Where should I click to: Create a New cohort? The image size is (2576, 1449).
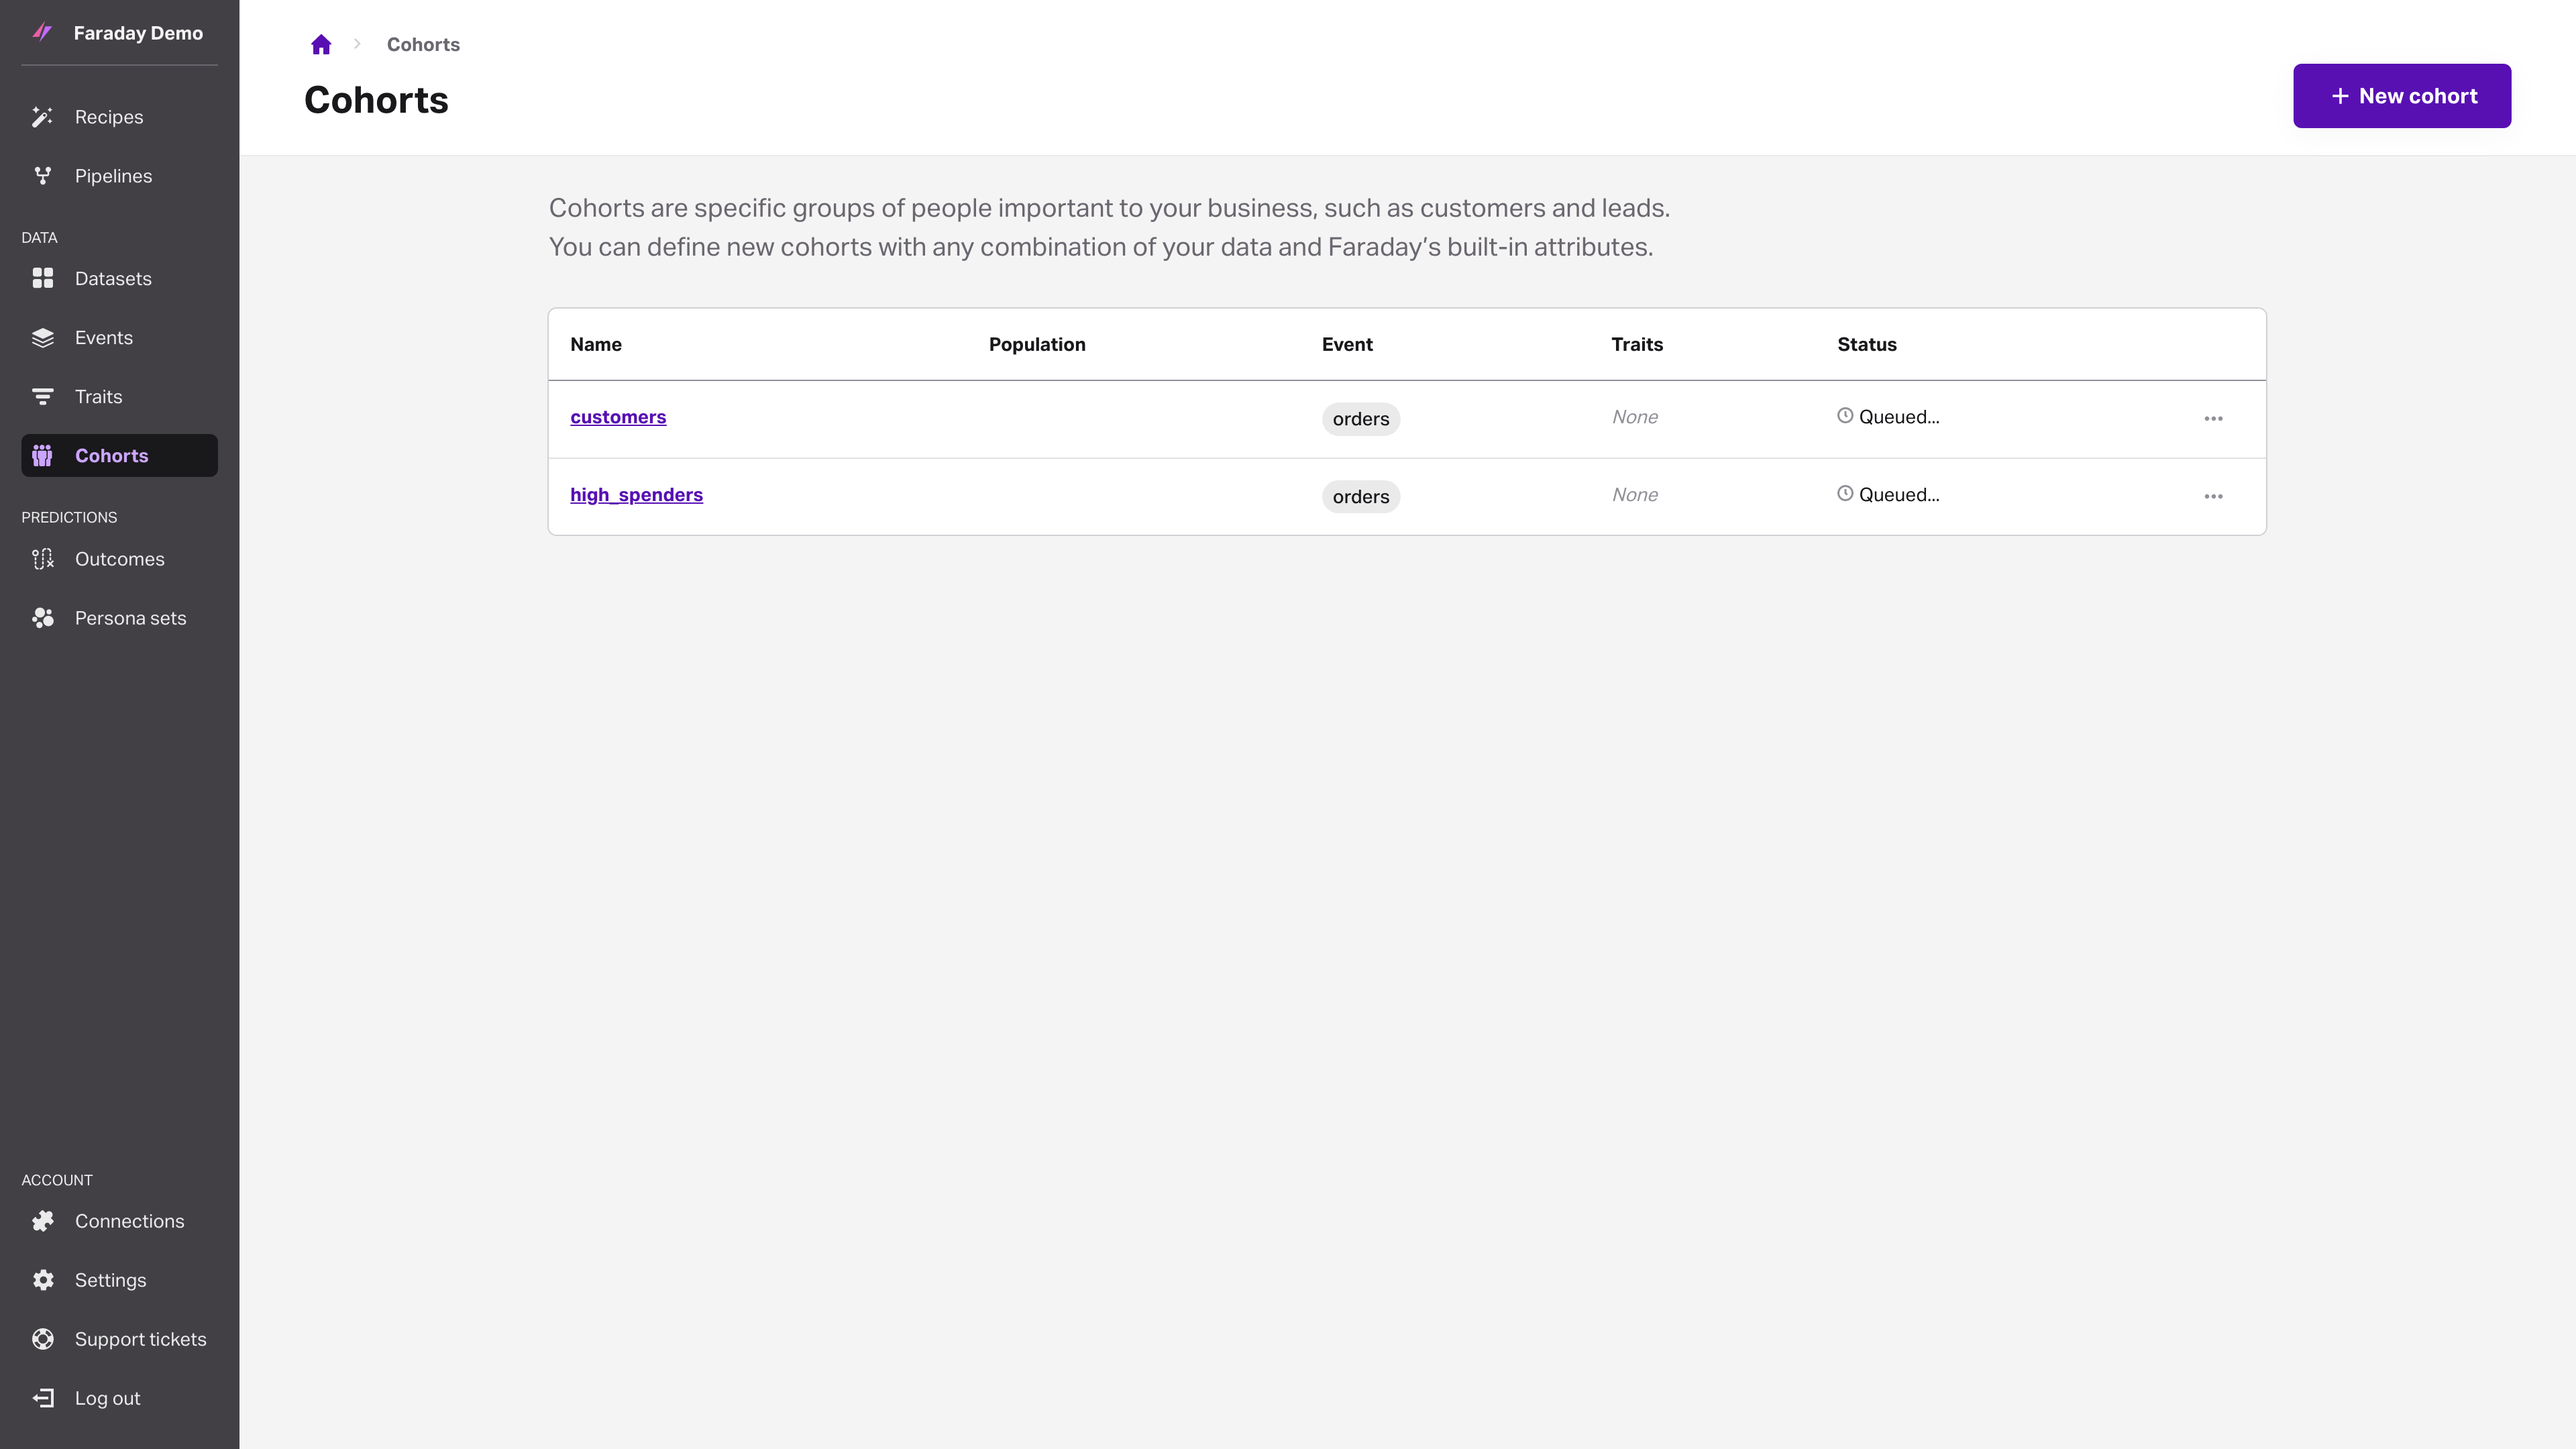point(2402,96)
